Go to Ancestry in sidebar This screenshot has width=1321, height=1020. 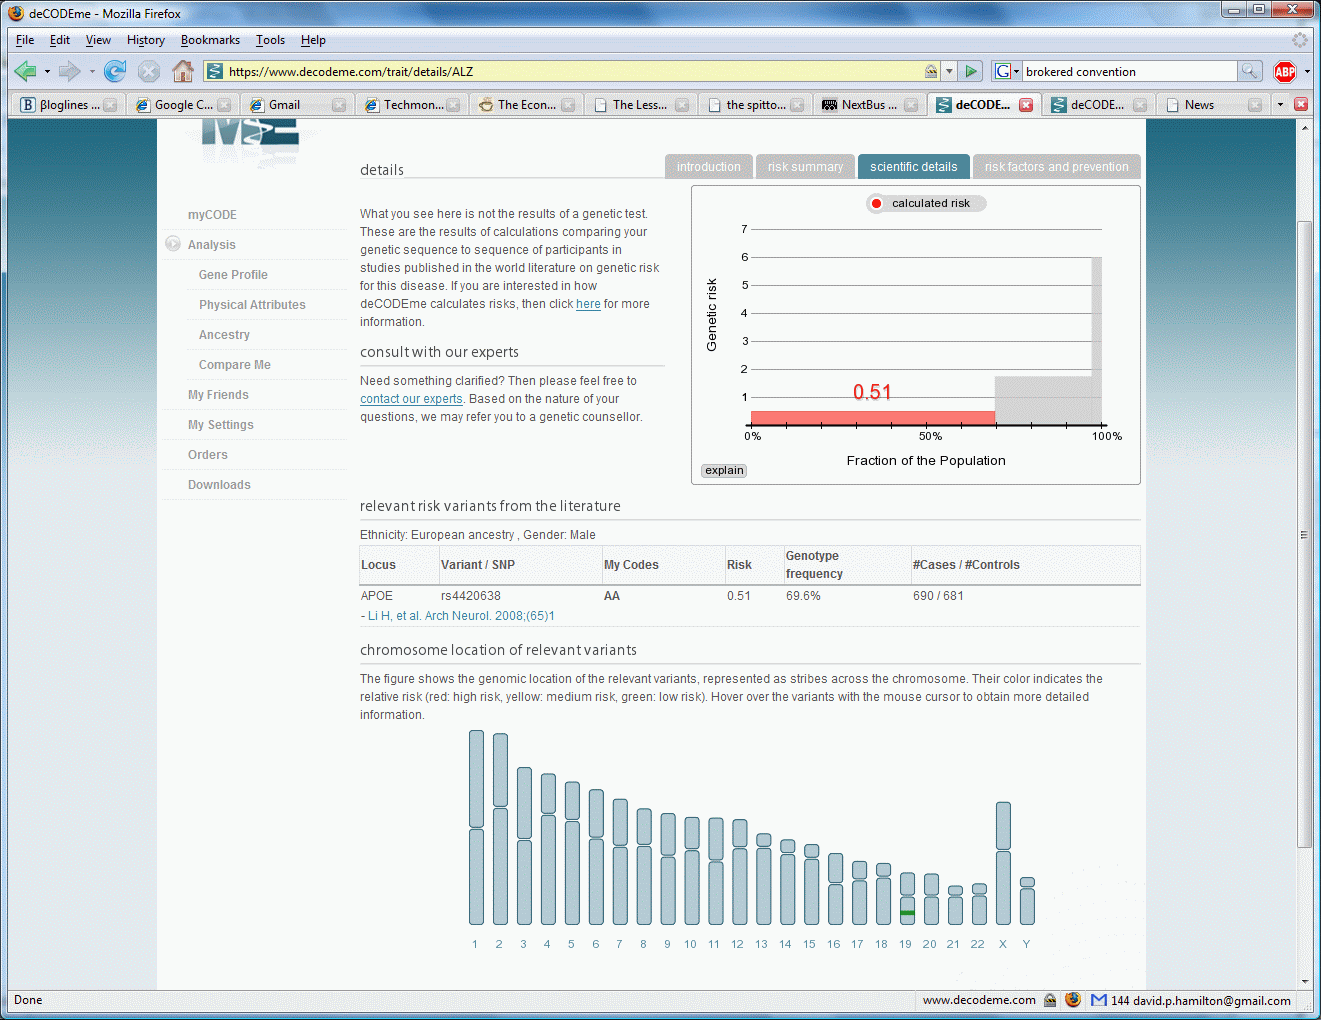pyautogui.click(x=224, y=335)
